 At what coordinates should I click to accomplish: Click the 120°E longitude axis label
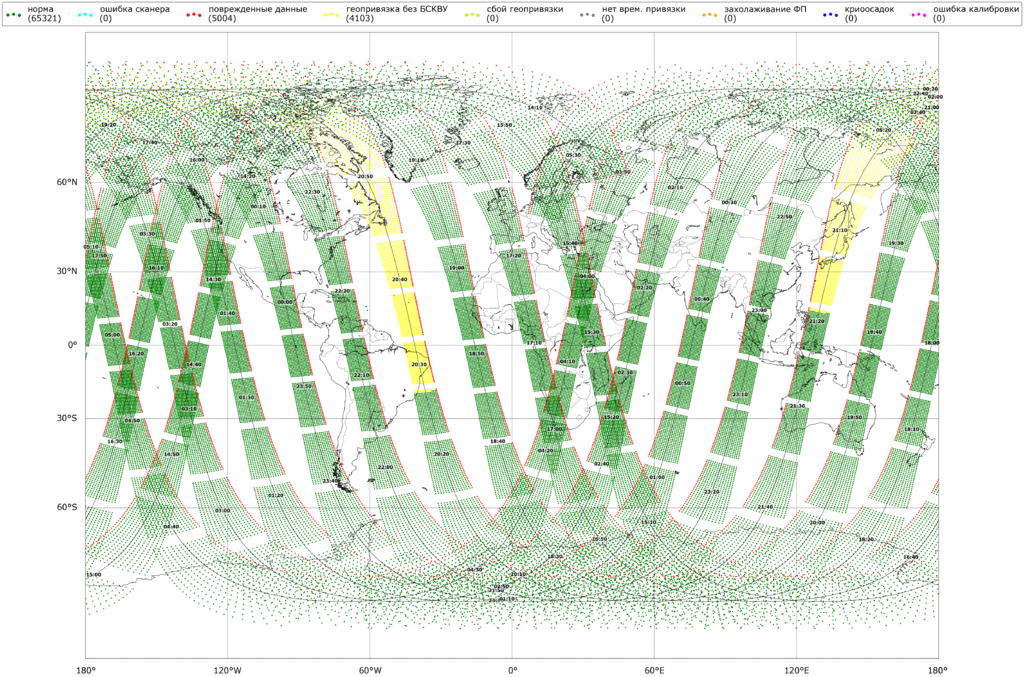tap(797, 668)
